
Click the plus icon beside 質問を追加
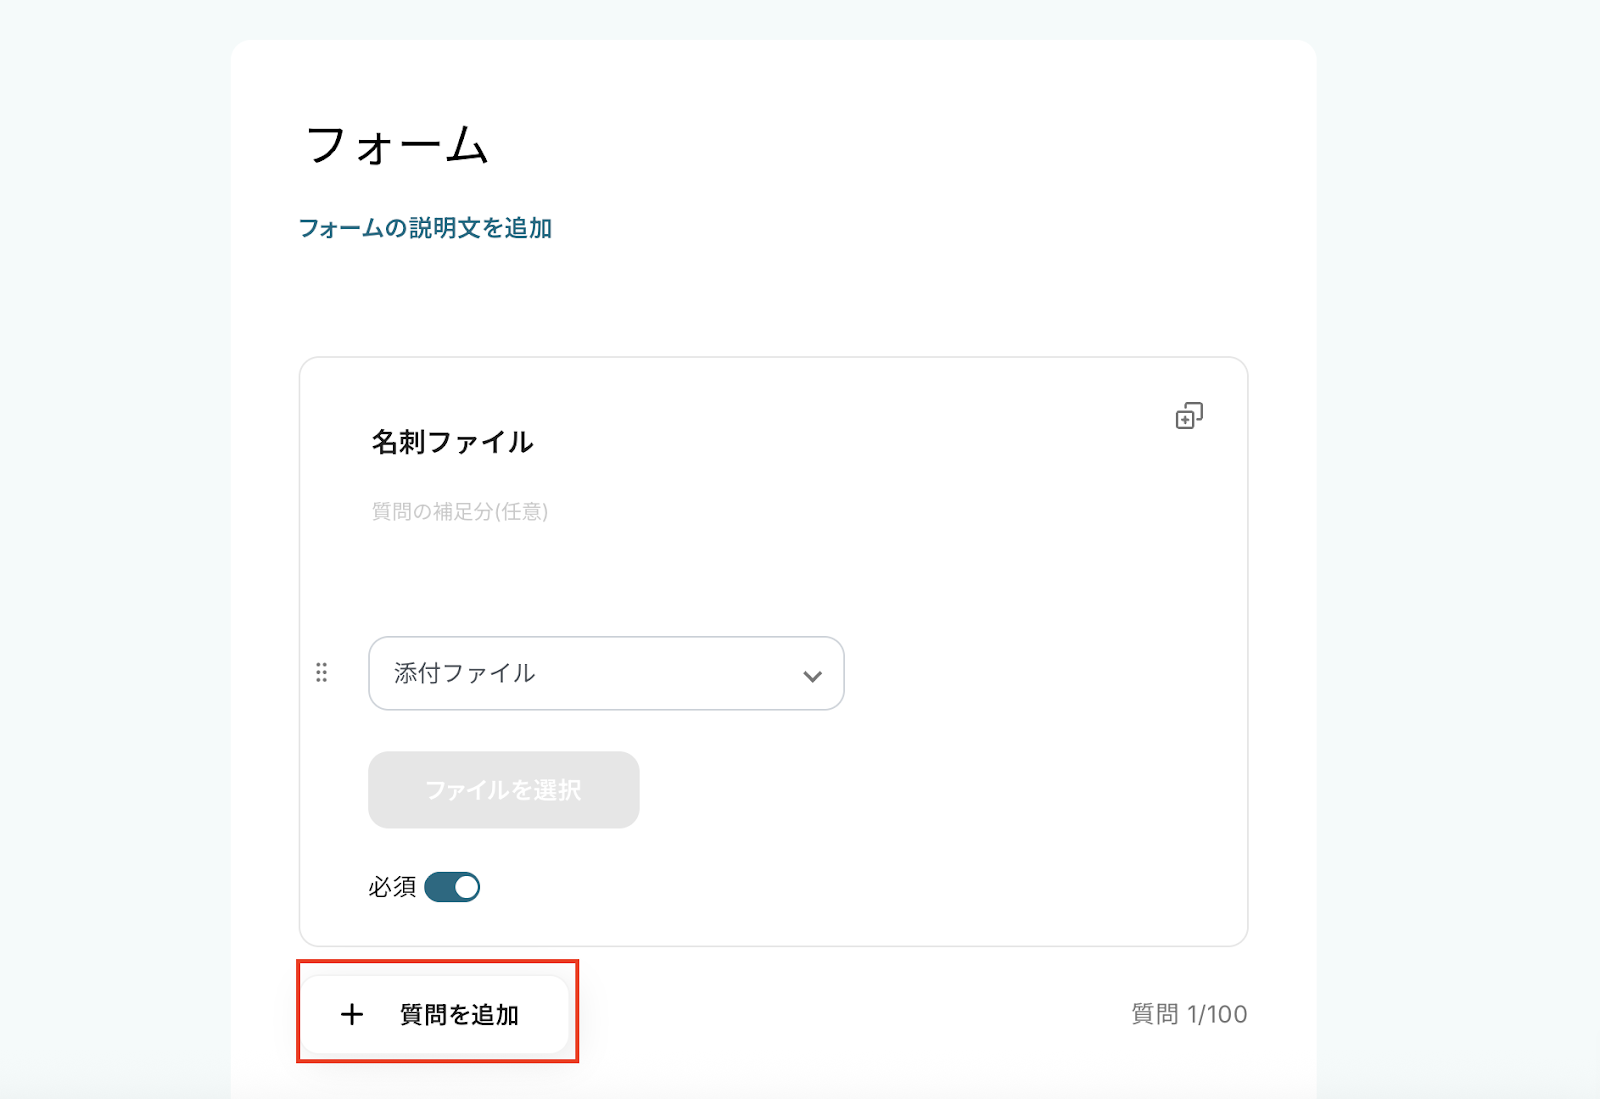(352, 1015)
